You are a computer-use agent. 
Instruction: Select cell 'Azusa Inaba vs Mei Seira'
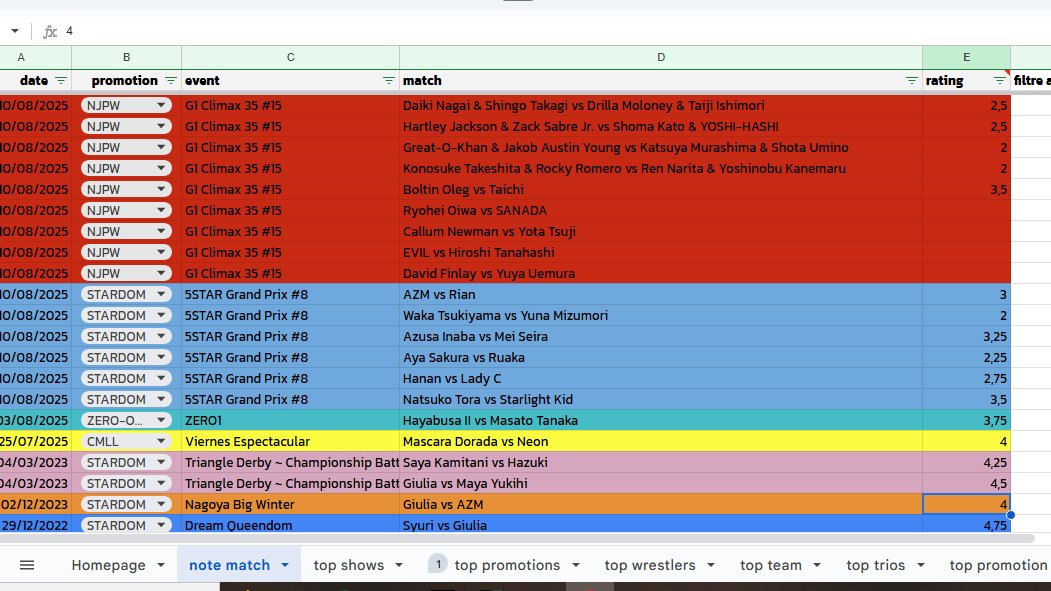tap(661, 336)
